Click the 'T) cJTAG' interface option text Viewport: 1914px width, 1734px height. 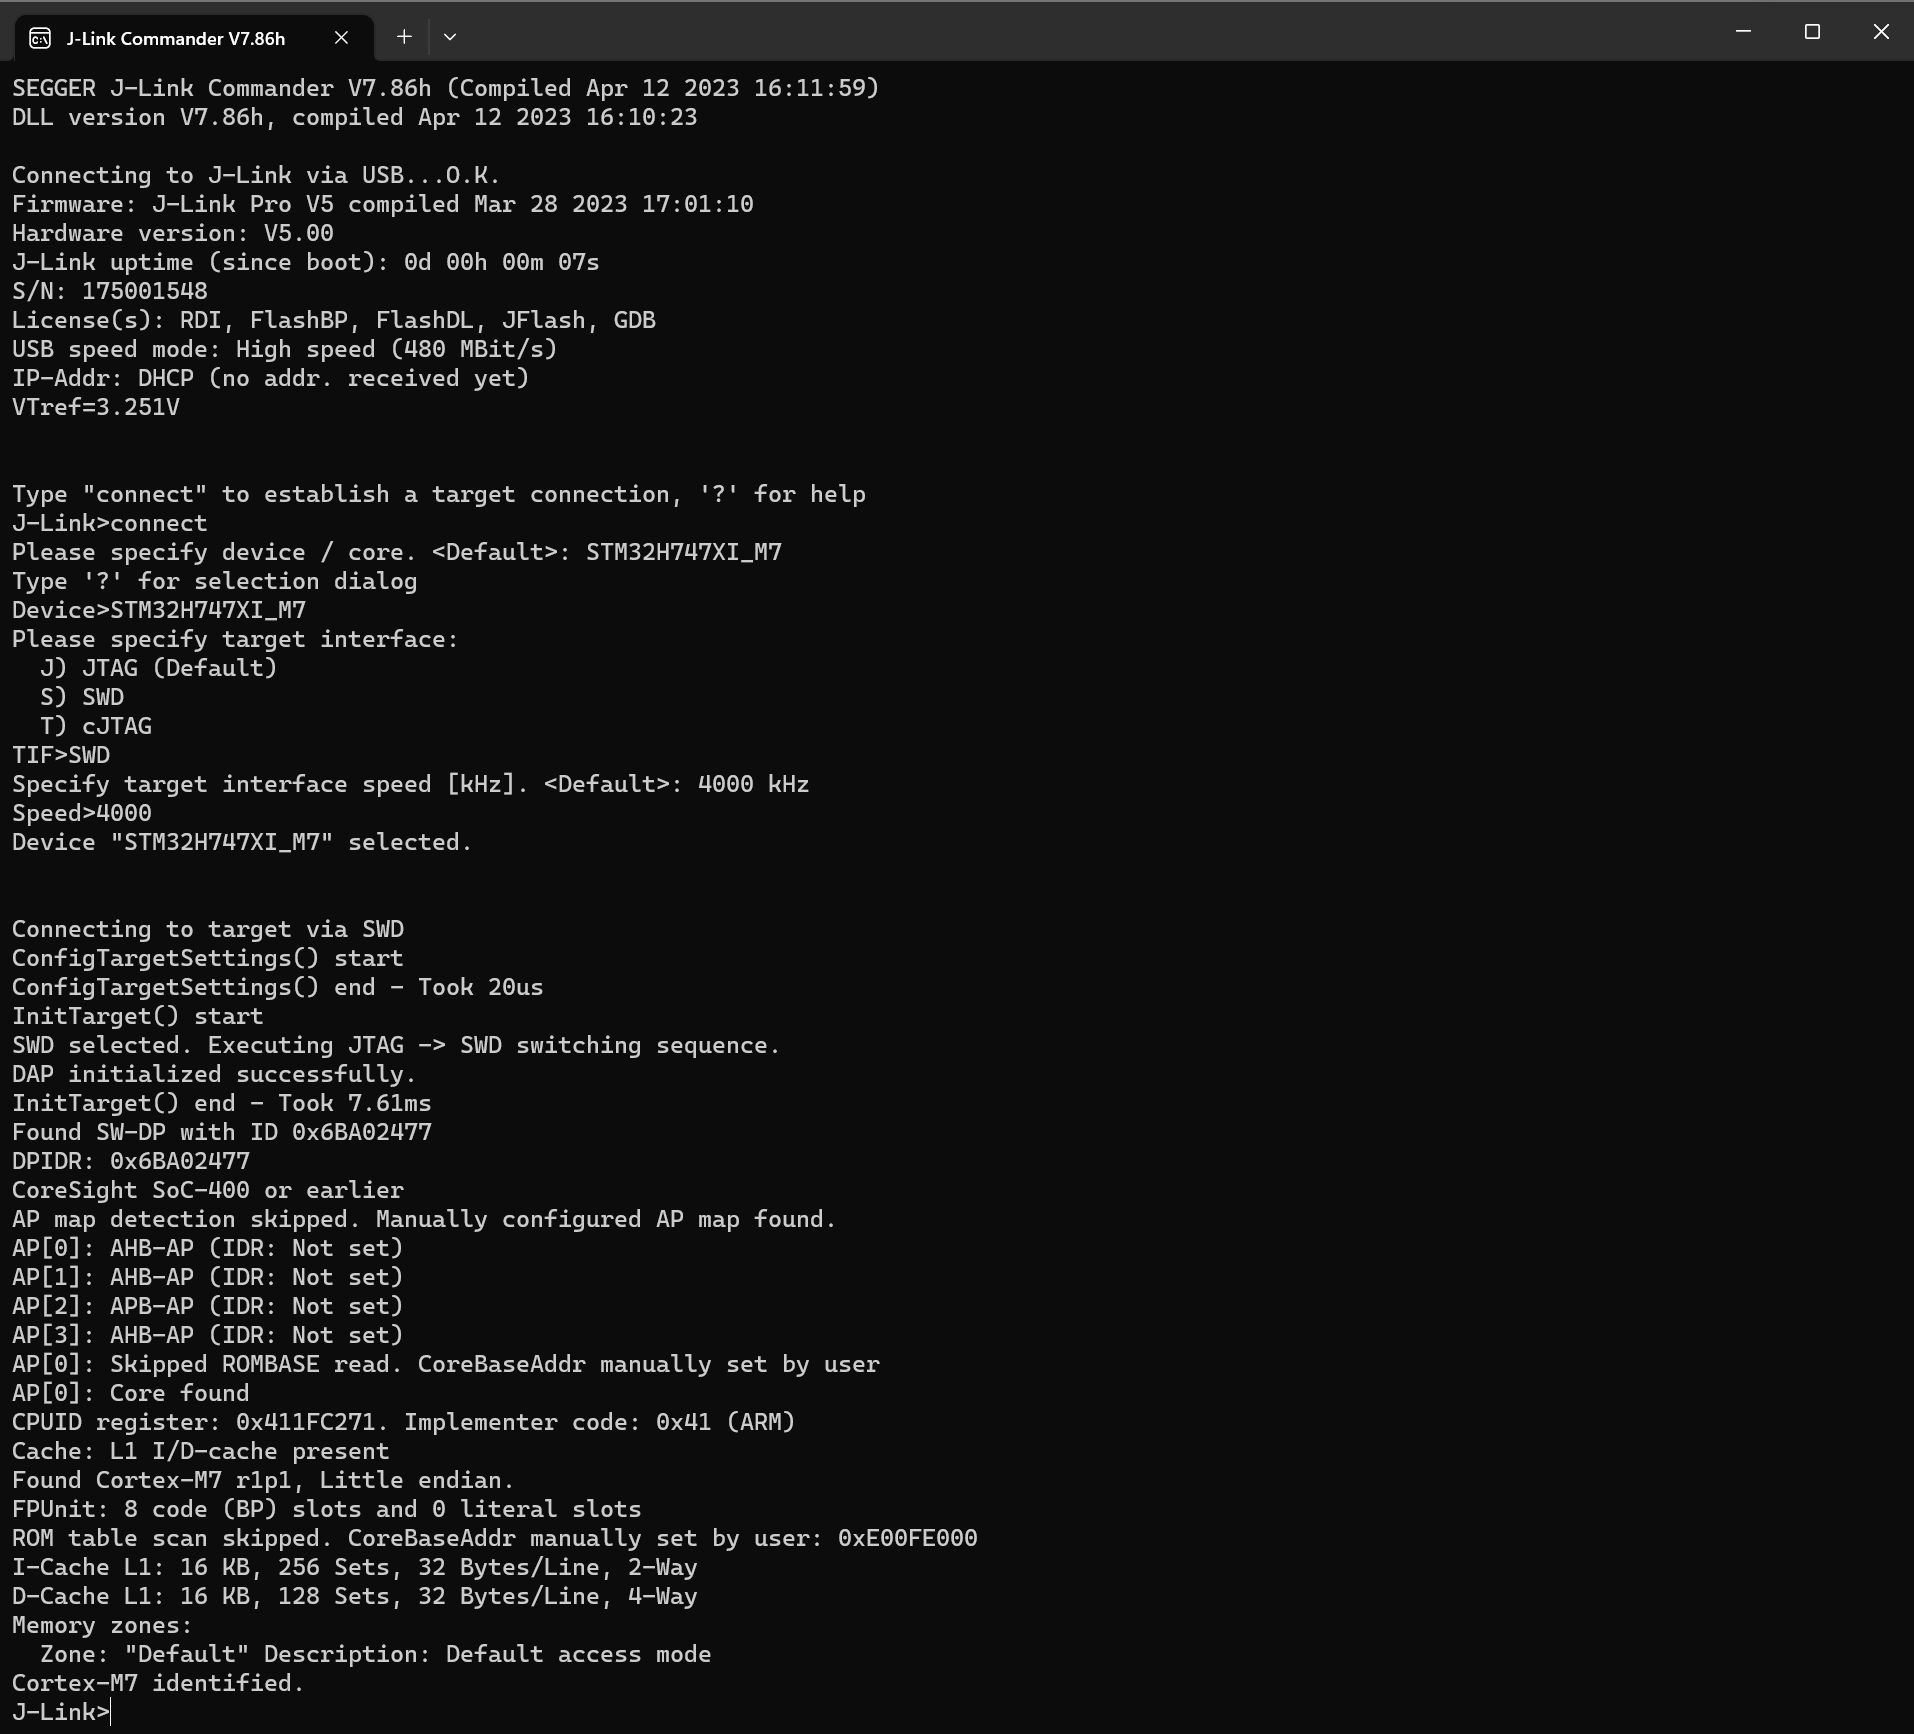tap(96, 726)
